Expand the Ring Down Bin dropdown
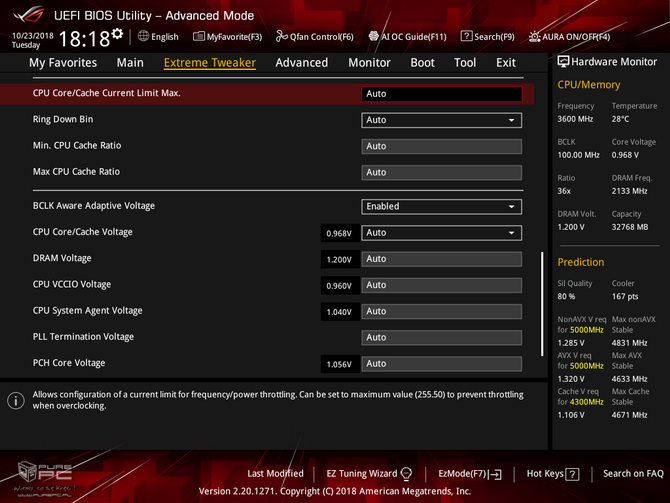This screenshot has height=503, width=670. (x=441, y=120)
